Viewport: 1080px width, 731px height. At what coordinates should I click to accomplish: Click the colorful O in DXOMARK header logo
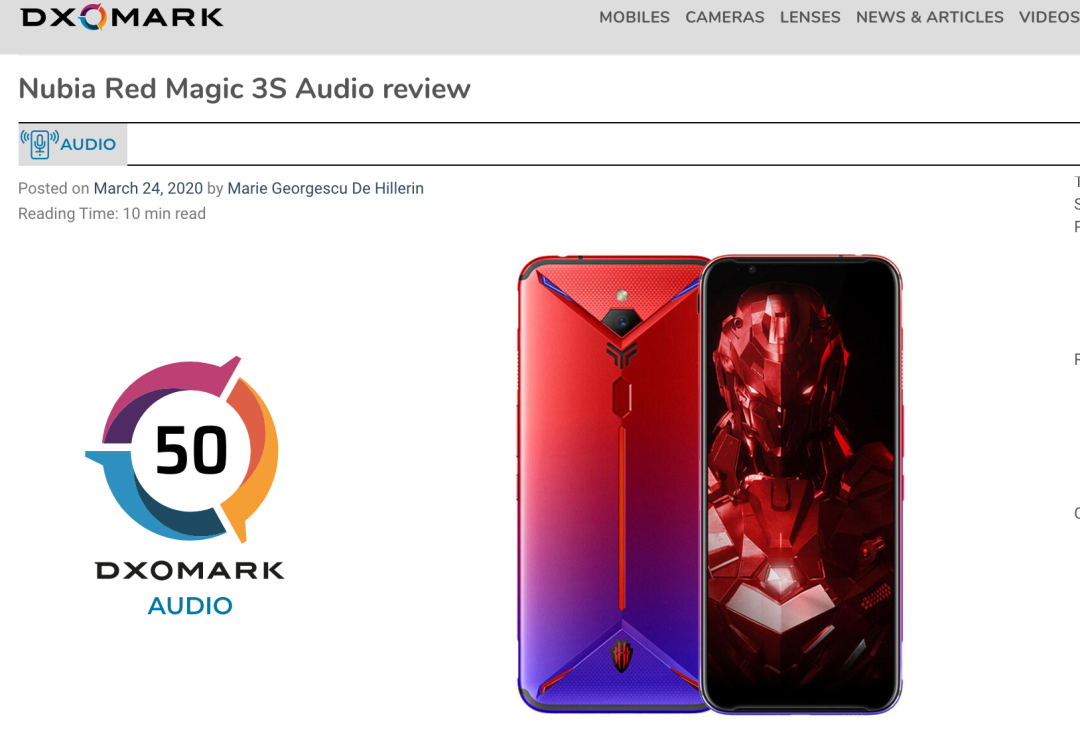[x=93, y=17]
